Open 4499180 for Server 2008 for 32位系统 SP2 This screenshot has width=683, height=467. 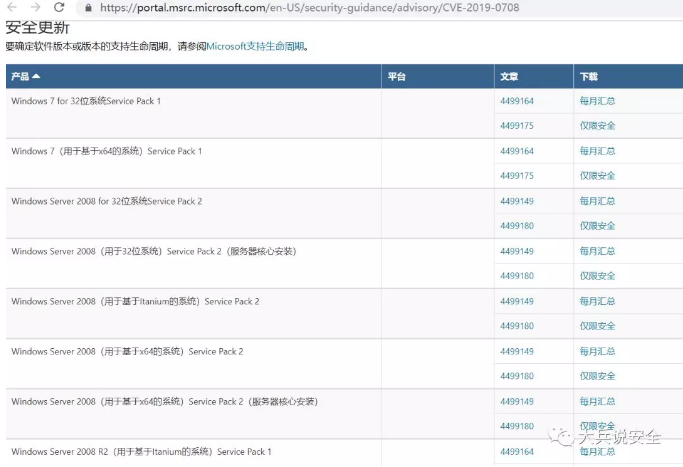517,226
